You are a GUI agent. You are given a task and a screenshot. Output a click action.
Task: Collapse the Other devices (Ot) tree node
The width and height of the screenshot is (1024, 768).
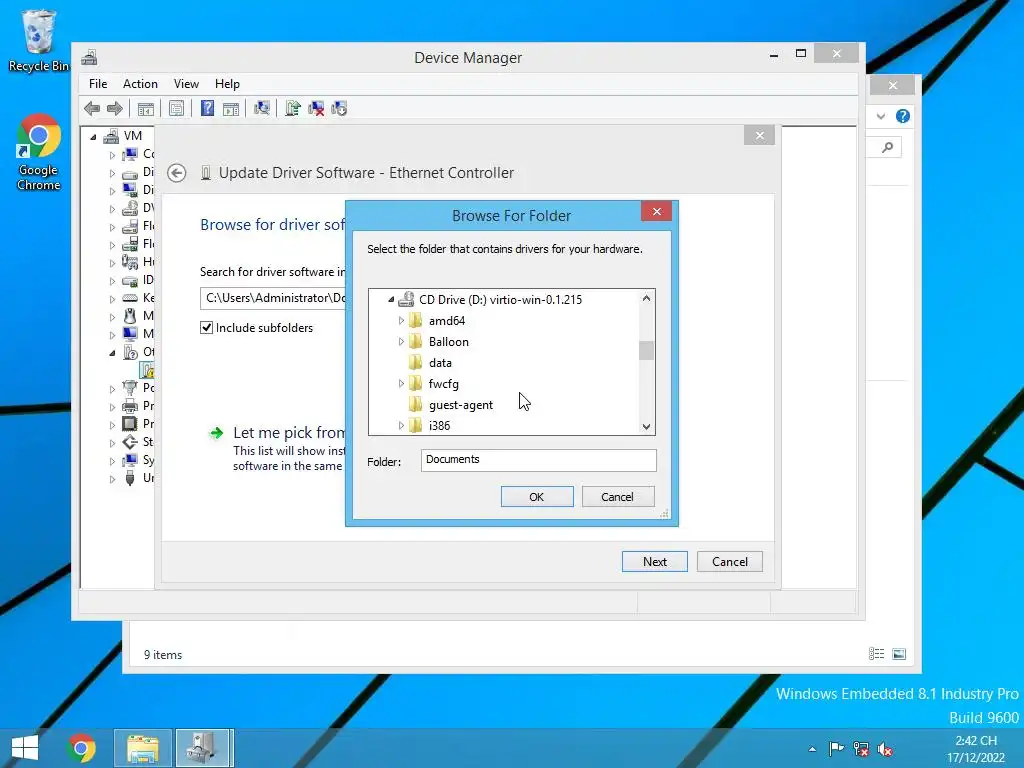click(x=112, y=353)
